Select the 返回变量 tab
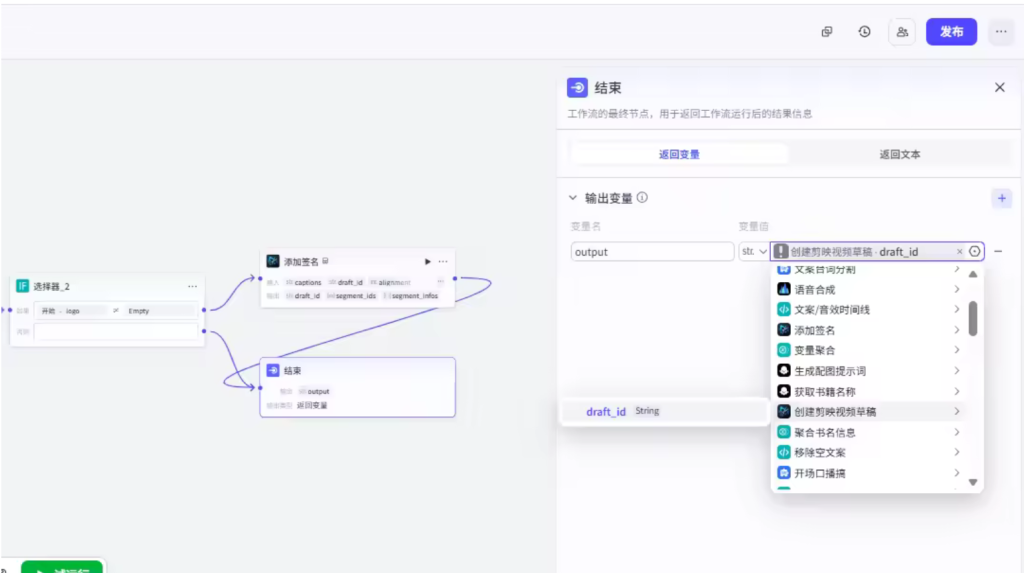This screenshot has height=573, width=1024. click(x=679, y=154)
